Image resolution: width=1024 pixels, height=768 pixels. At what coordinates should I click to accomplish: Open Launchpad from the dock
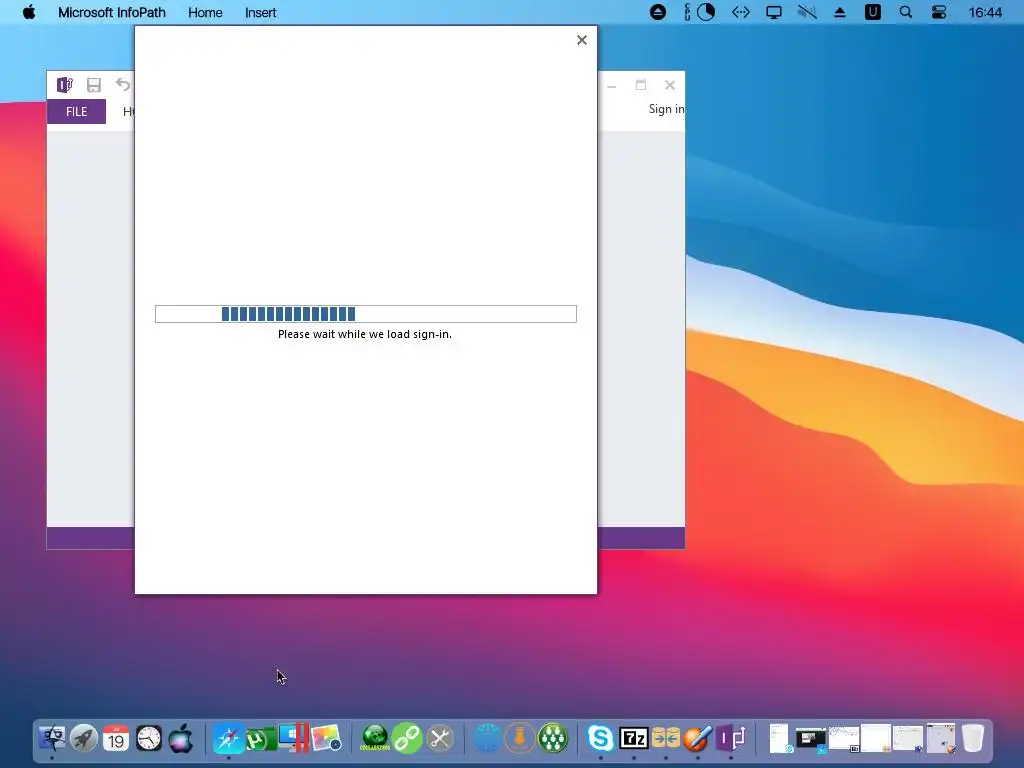84,739
